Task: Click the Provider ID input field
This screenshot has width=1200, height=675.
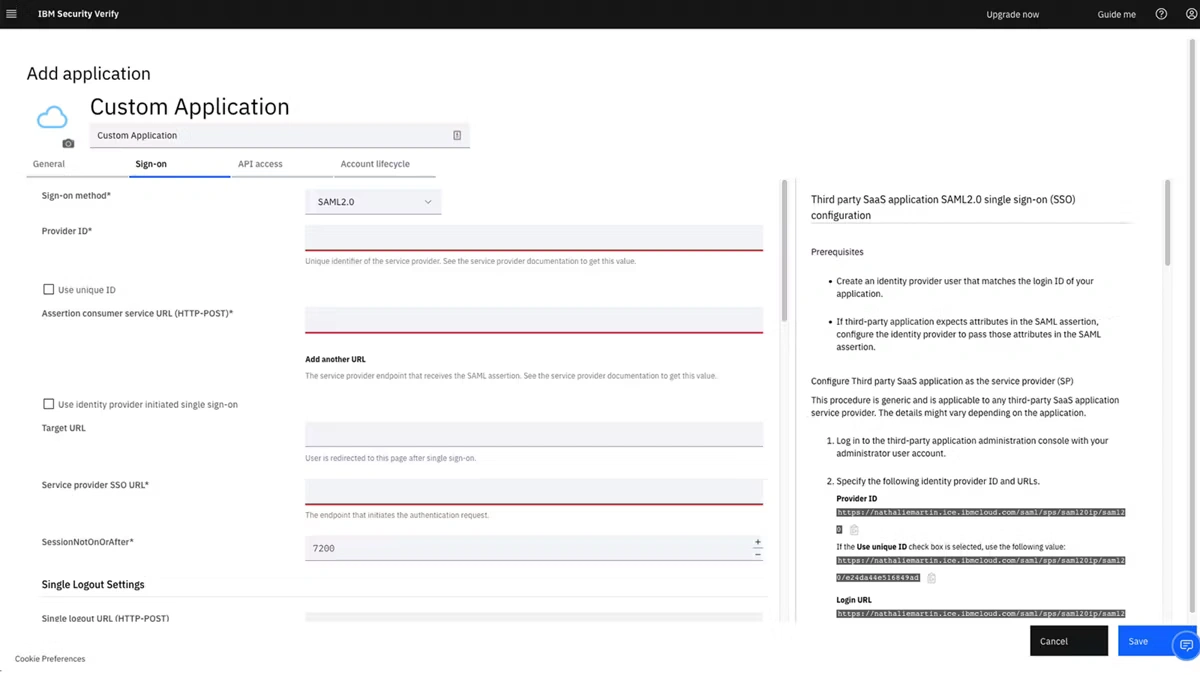Action: [x=533, y=237]
